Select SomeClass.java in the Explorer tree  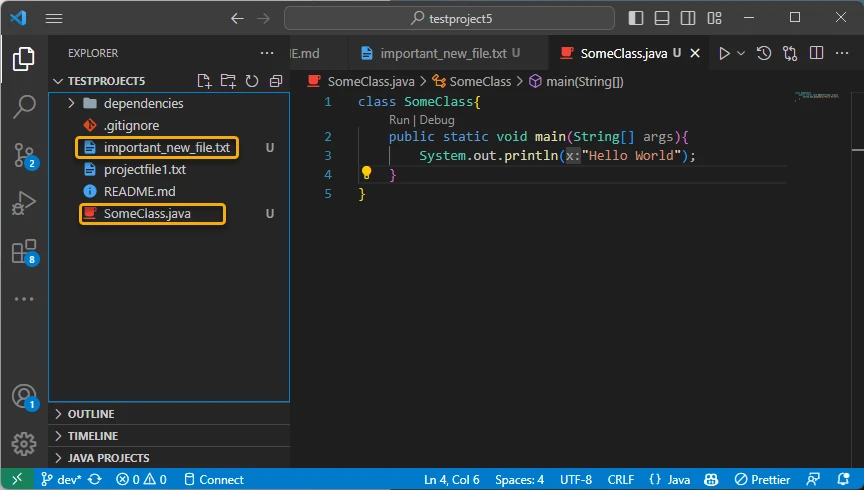pos(169,213)
